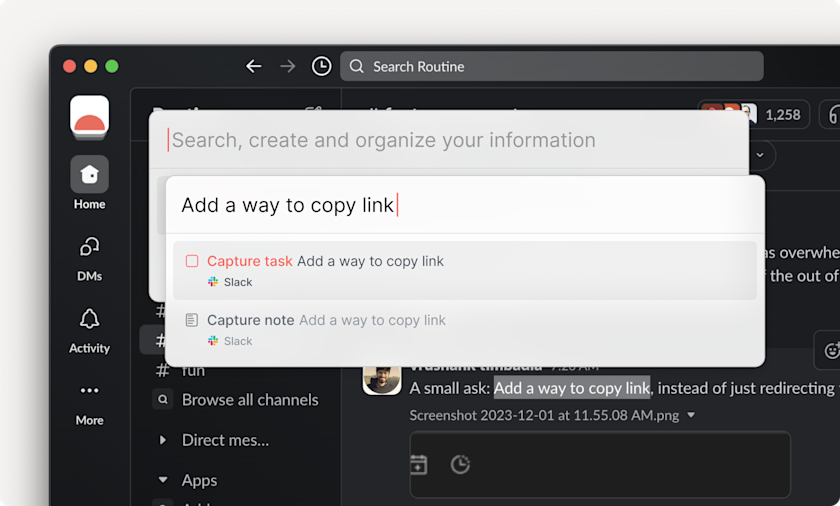
Task: Open the history clock icon
Action: [x=321, y=66]
